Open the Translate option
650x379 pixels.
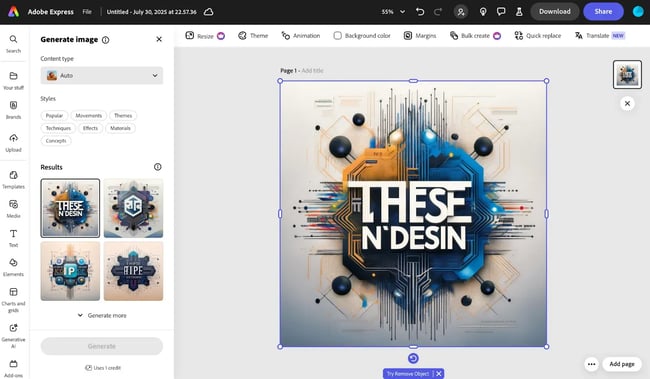coord(599,36)
